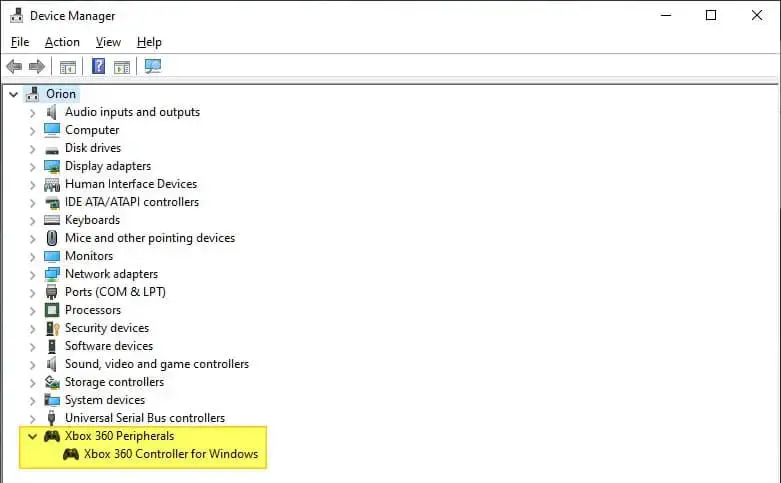Expand the Disk drives chevron
The width and height of the screenshot is (781, 483).
[32, 149]
